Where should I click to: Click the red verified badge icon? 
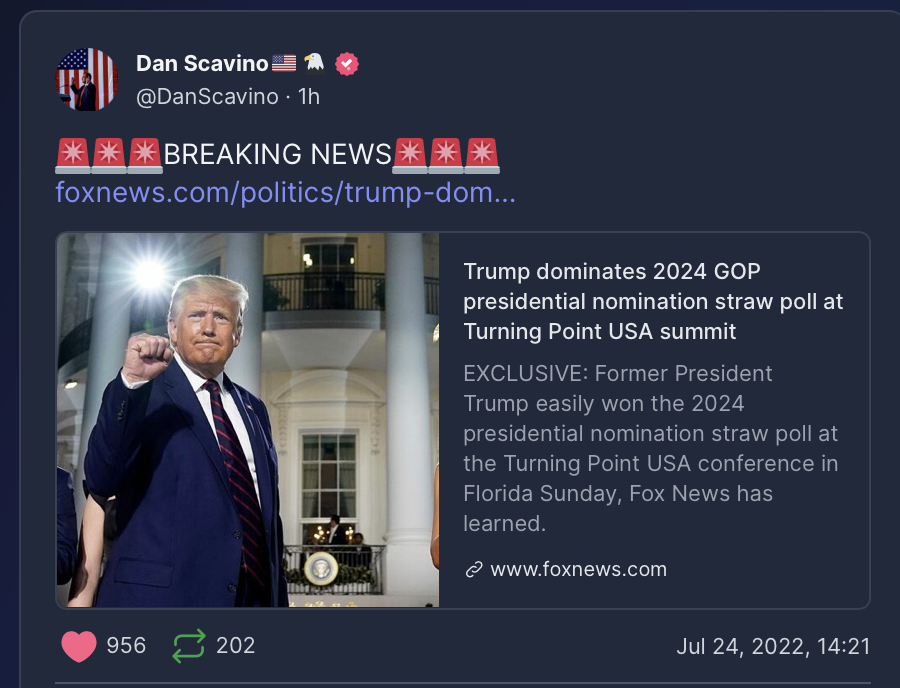tap(347, 64)
